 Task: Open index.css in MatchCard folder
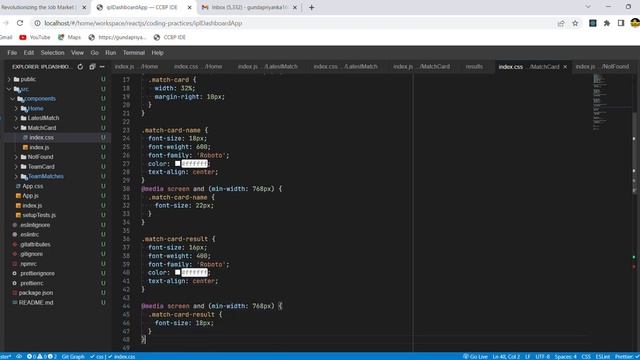pos(41,138)
